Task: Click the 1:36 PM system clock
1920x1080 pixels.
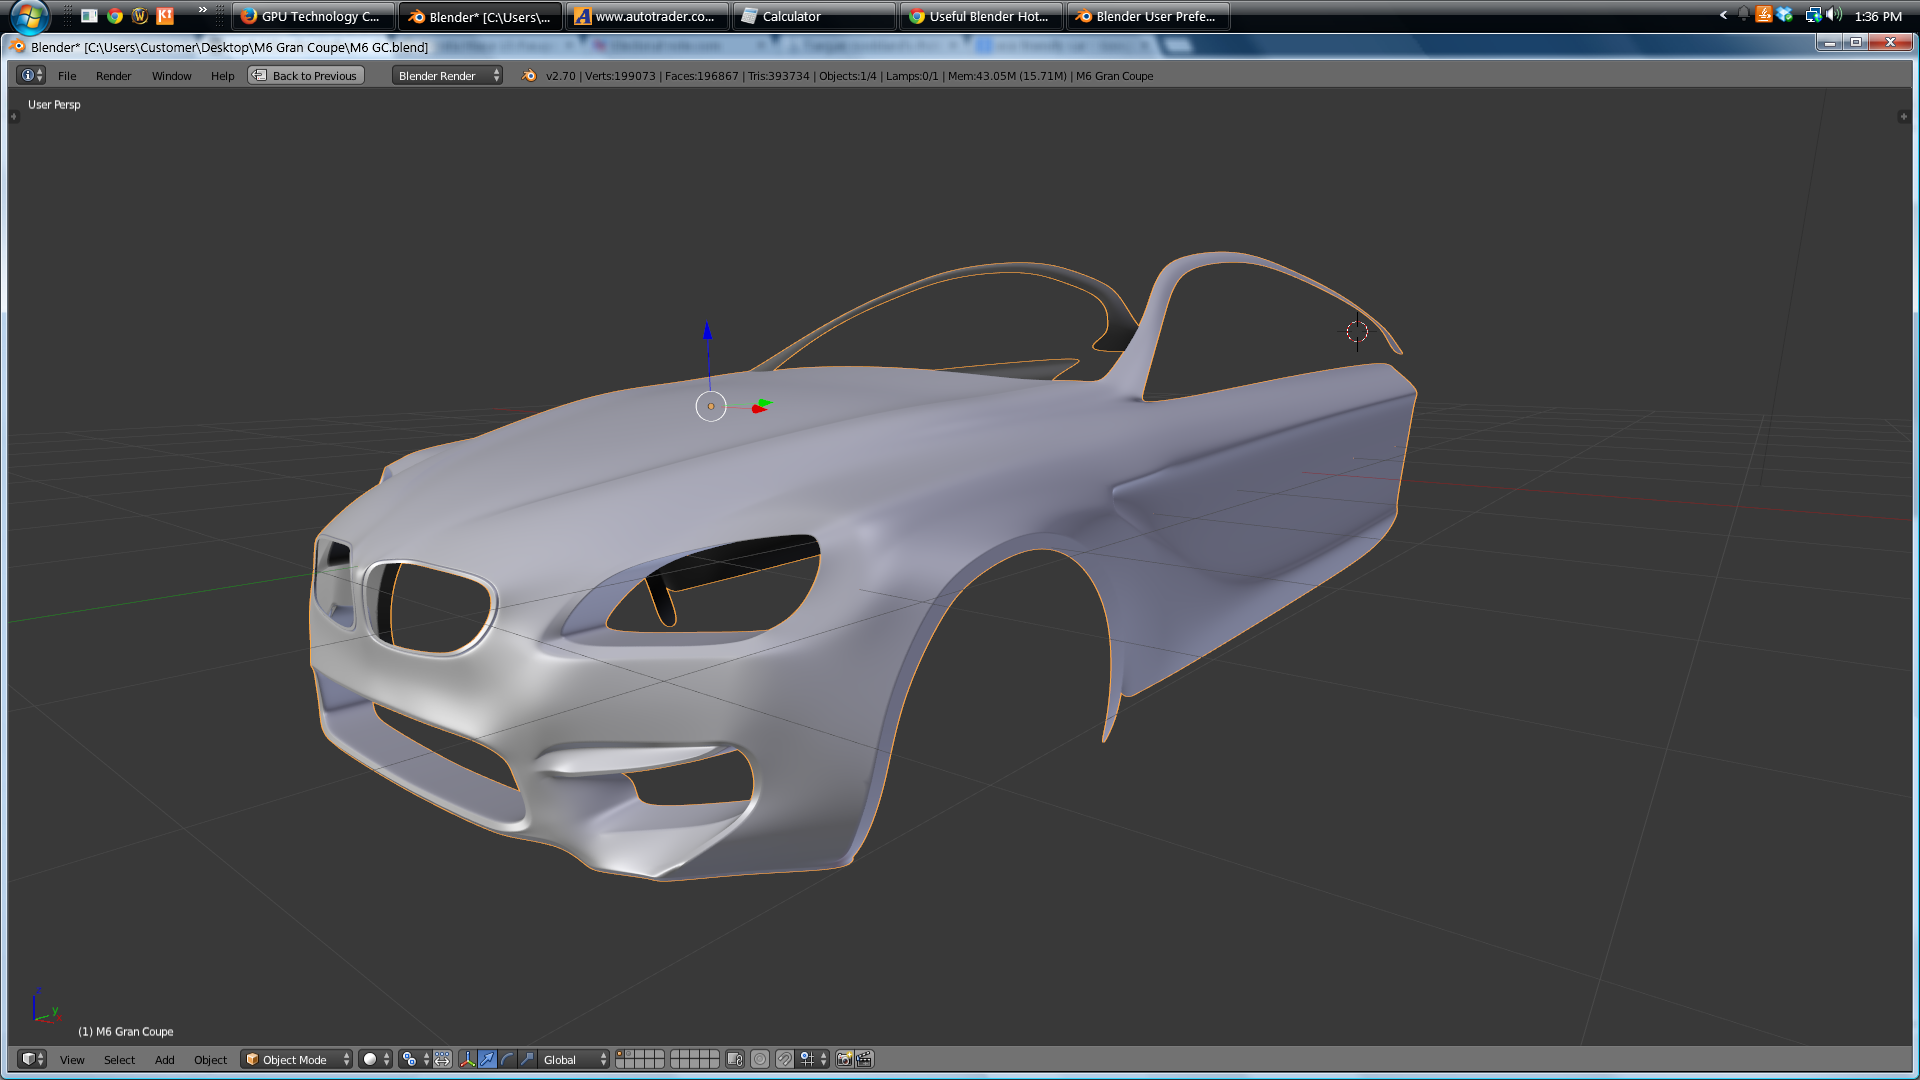Action: click(1878, 16)
